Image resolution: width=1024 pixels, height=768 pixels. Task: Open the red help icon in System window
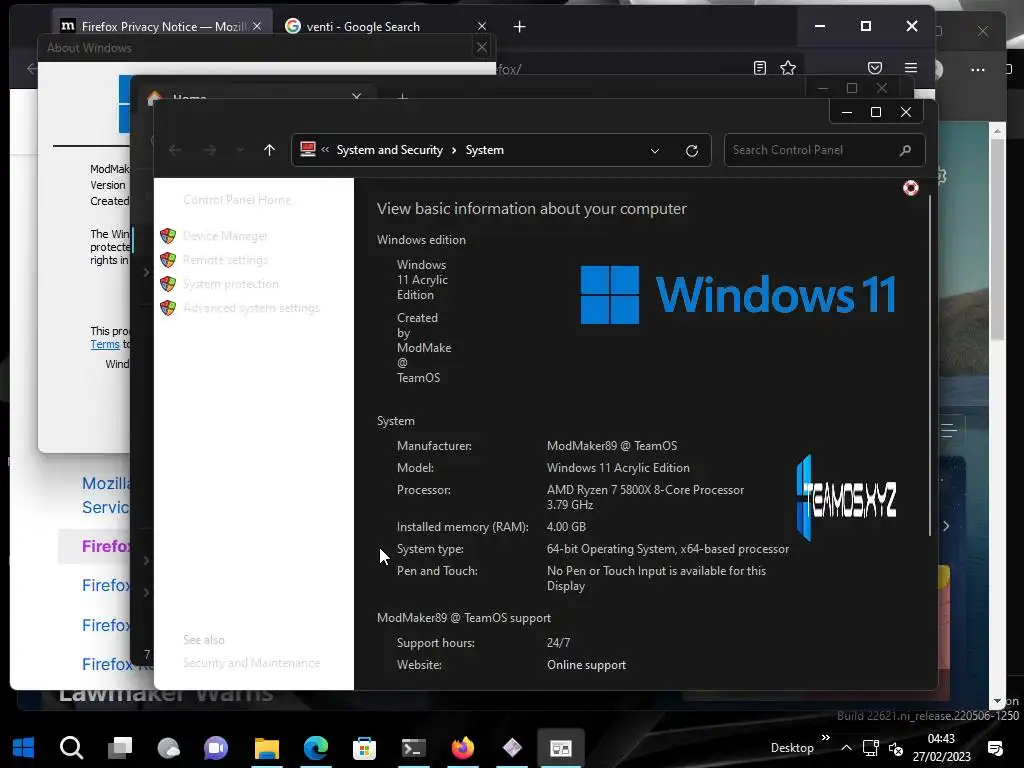[910, 188]
